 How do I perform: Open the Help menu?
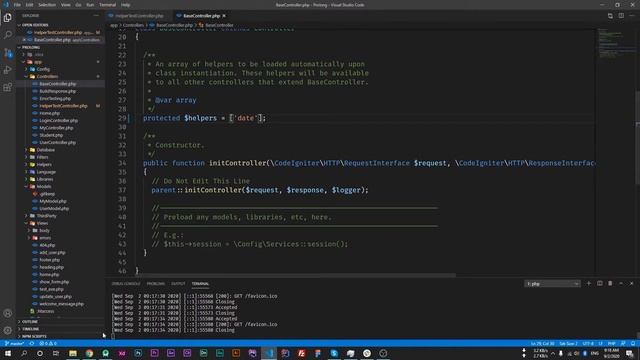[x=125, y=5]
